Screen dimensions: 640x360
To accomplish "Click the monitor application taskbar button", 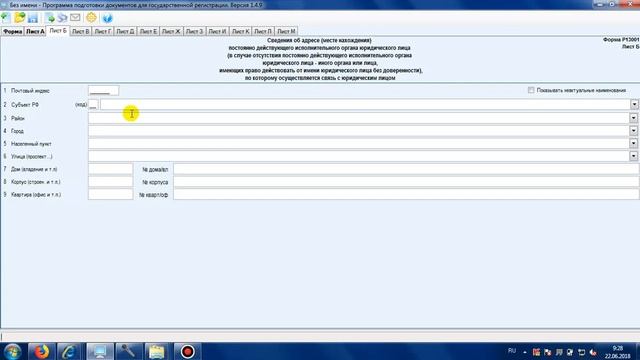I will coord(100,351).
